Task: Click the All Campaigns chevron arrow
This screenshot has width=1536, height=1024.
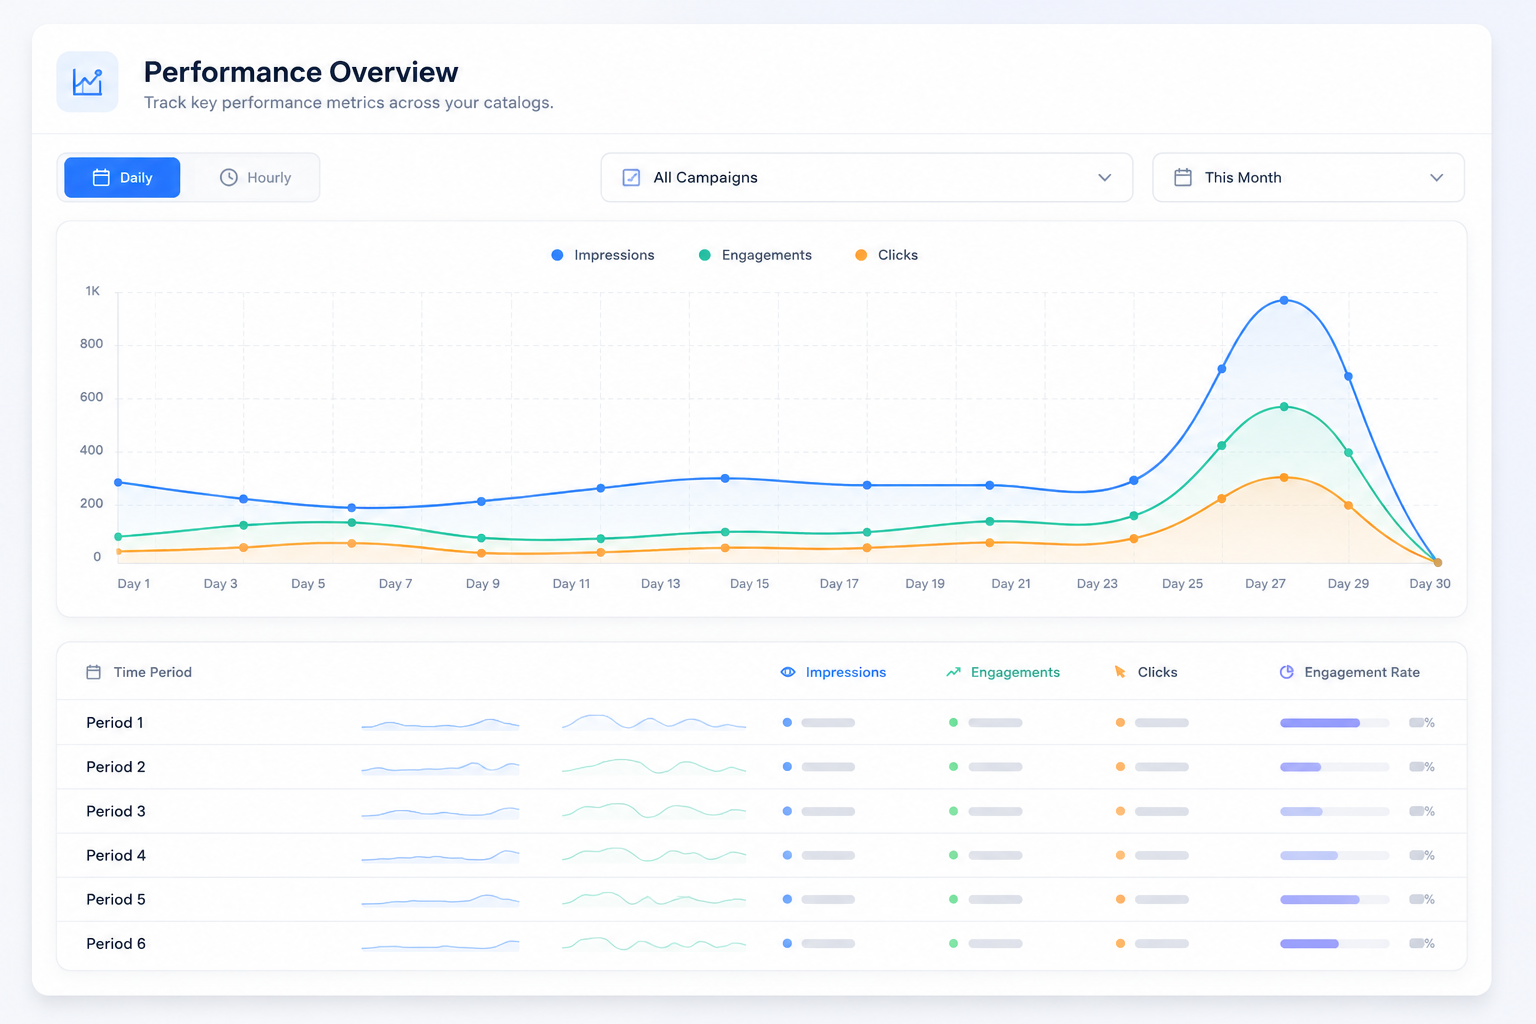Action: pyautogui.click(x=1105, y=177)
